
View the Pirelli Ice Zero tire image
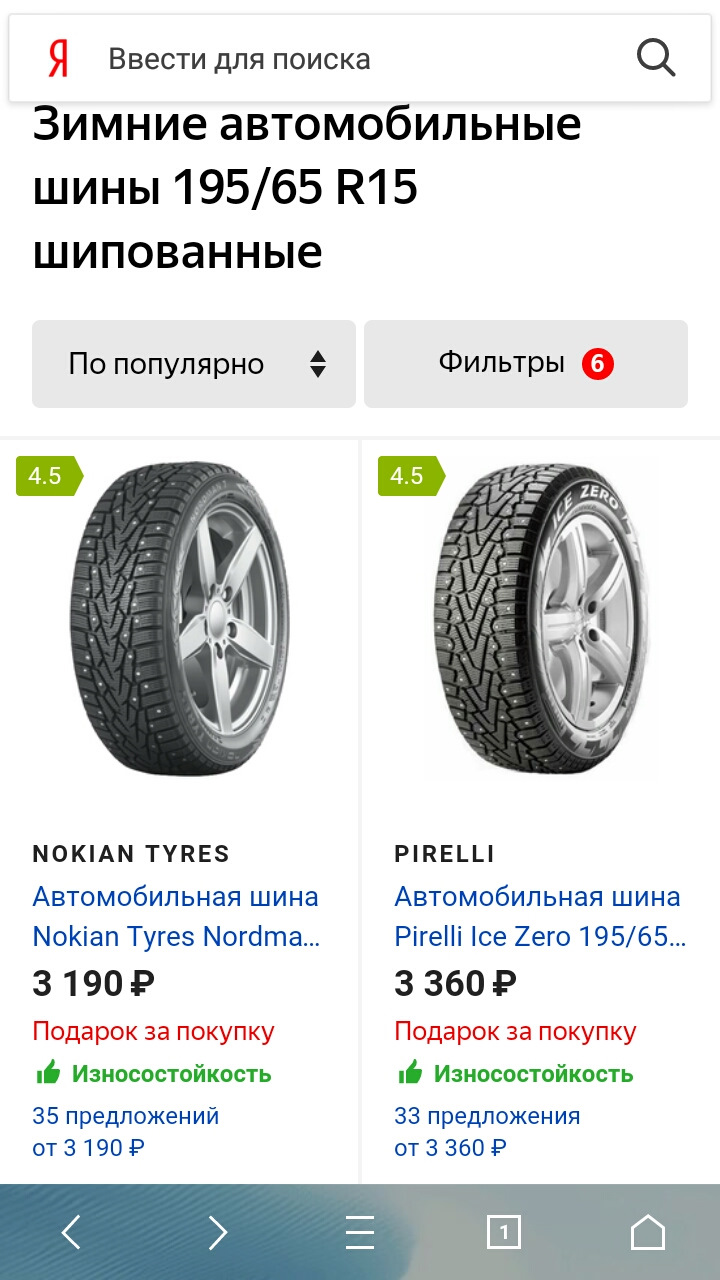[x=540, y=620]
